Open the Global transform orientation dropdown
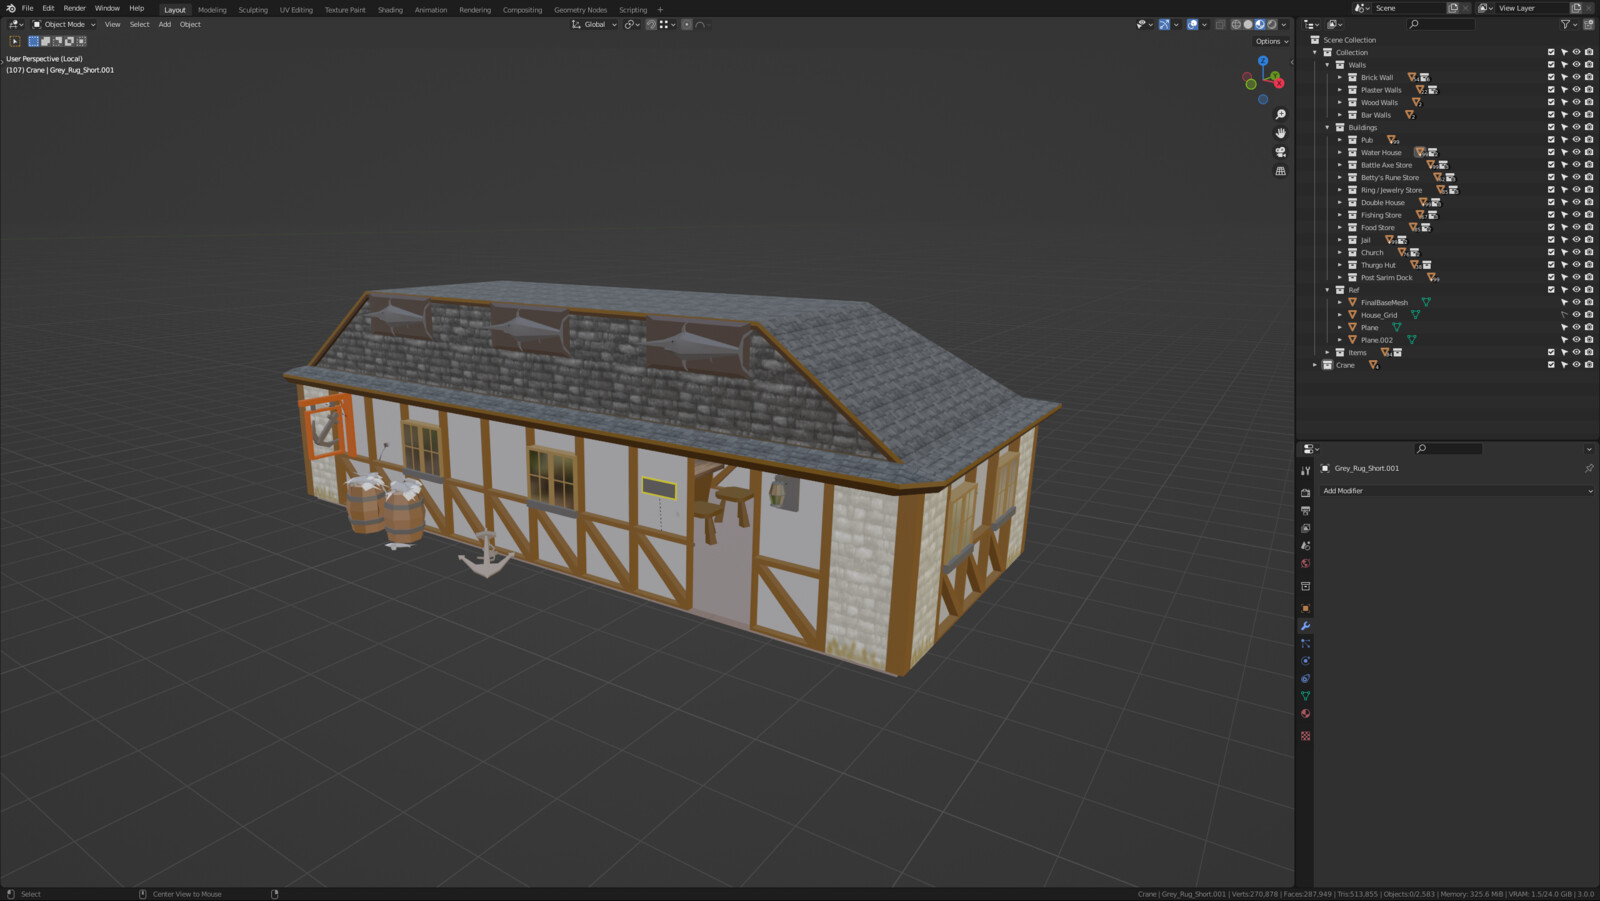The height and width of the screenshot is (901, 1600). tap(594, 24)
